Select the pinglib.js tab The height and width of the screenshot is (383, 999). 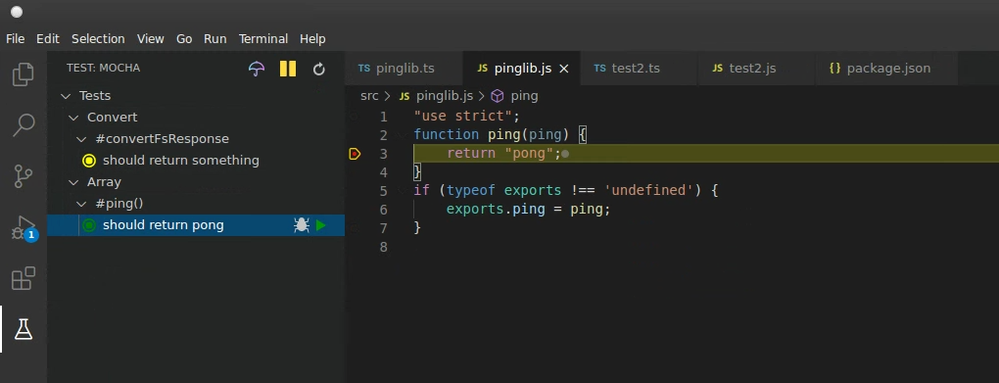(x=522, y=68)
